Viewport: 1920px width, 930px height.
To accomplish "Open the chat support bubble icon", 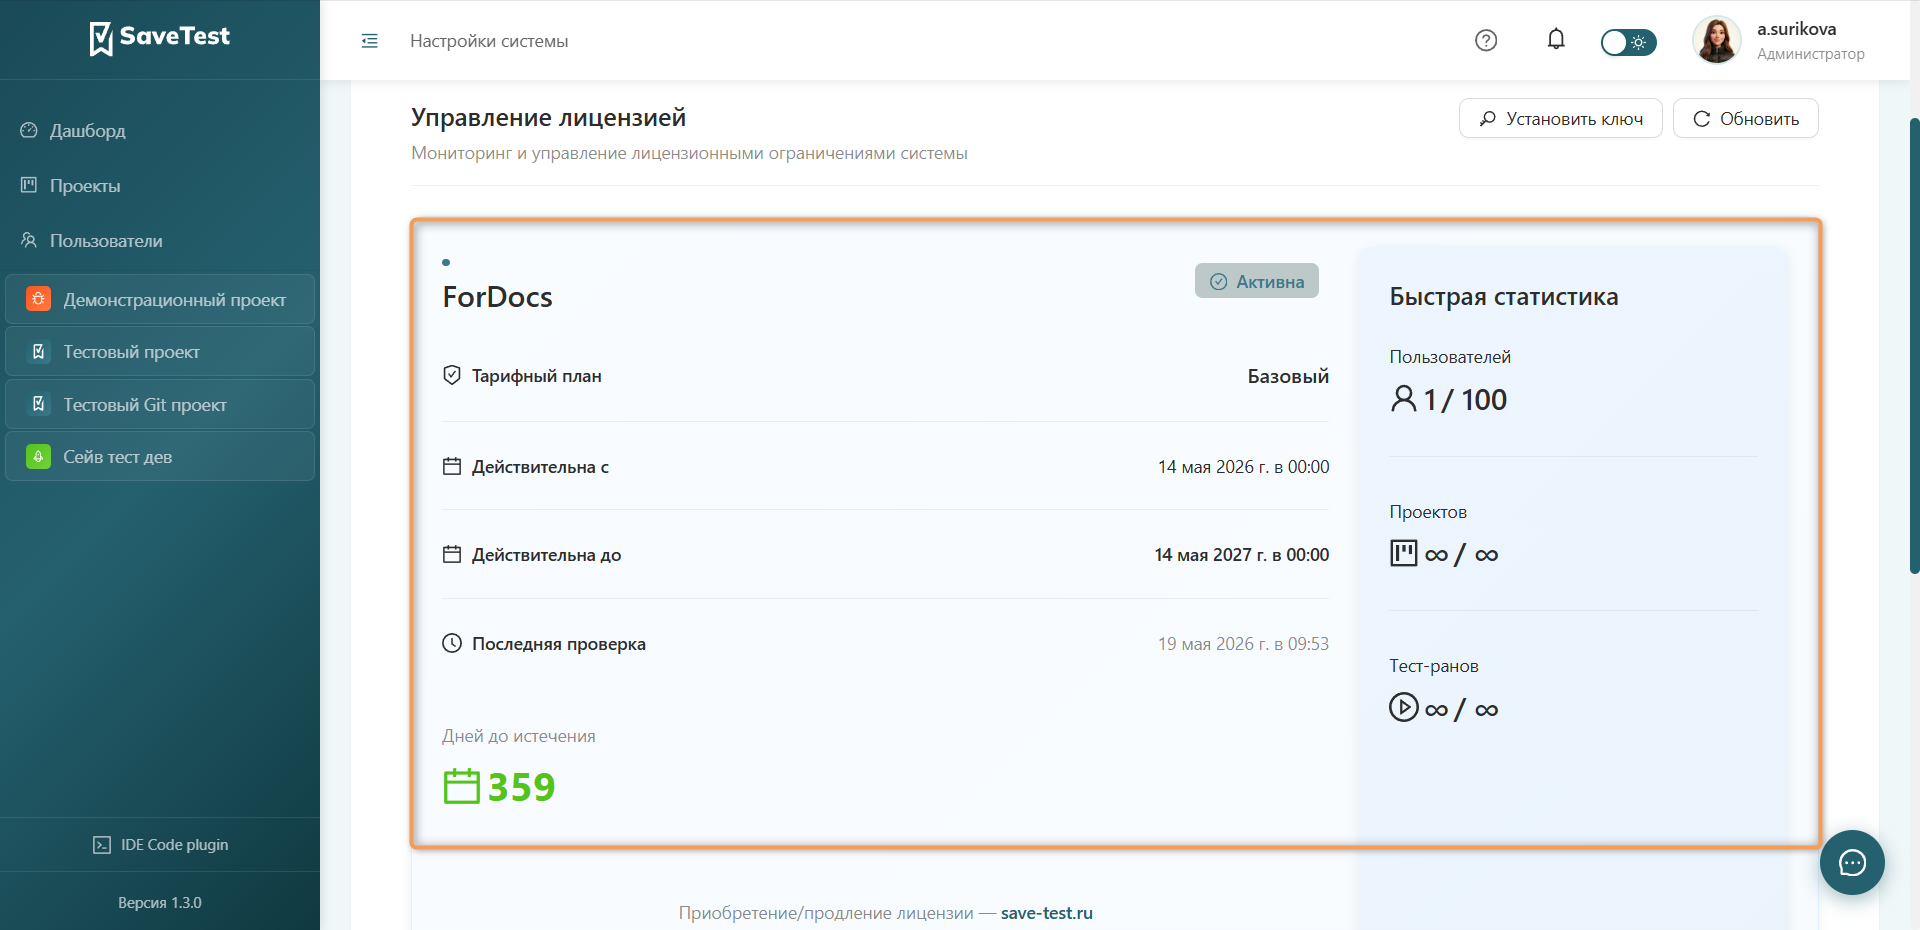I will (1852, 862).
